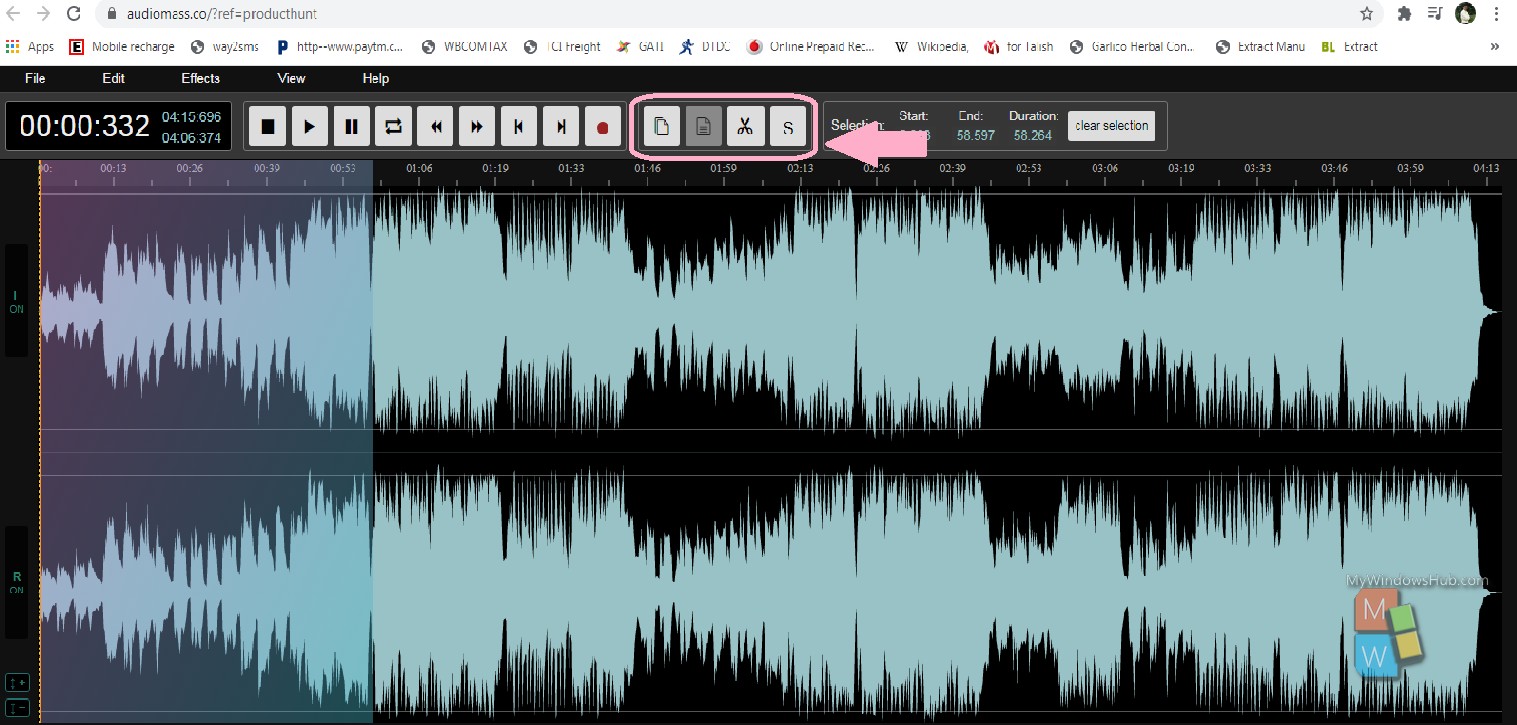The width and height of the screenshot is (1517, 725).
Task: Open the DTDC bookmark
Action: tap(705, 46)
